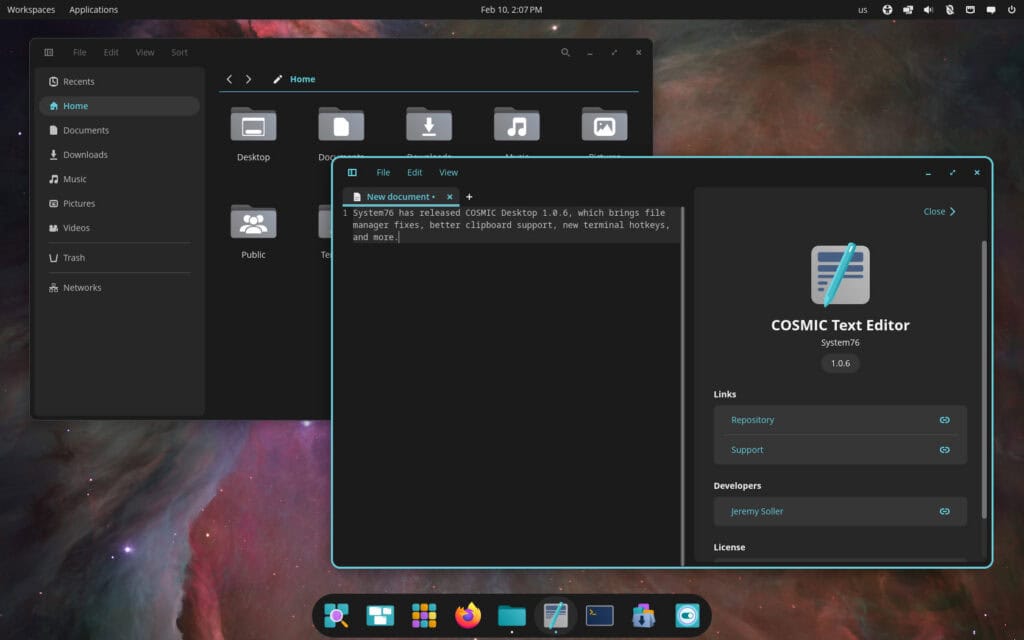This screenshot has height=640, width=1024.
Task: Open Firefox from the dock
Action: tap(467, 615)
